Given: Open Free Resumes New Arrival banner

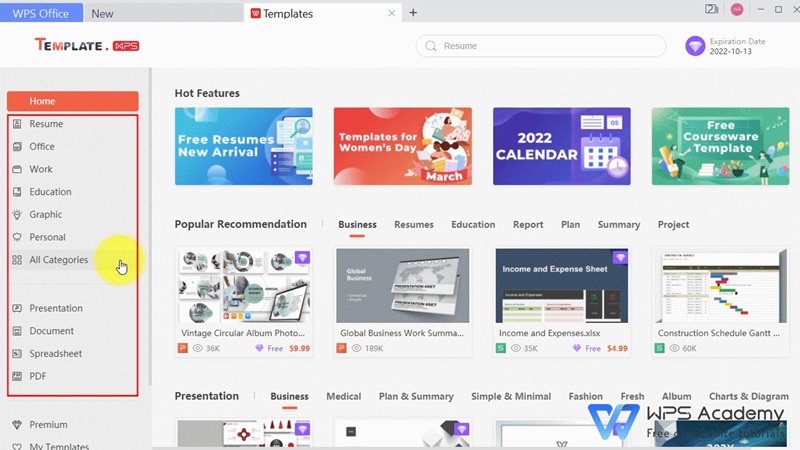Looking at the screenshot, I should (x=243, y=146).
